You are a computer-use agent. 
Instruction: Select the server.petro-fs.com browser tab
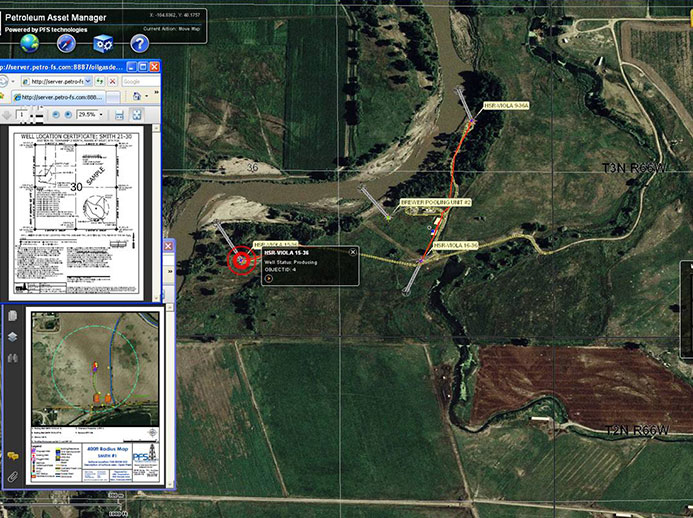[59, 97]
